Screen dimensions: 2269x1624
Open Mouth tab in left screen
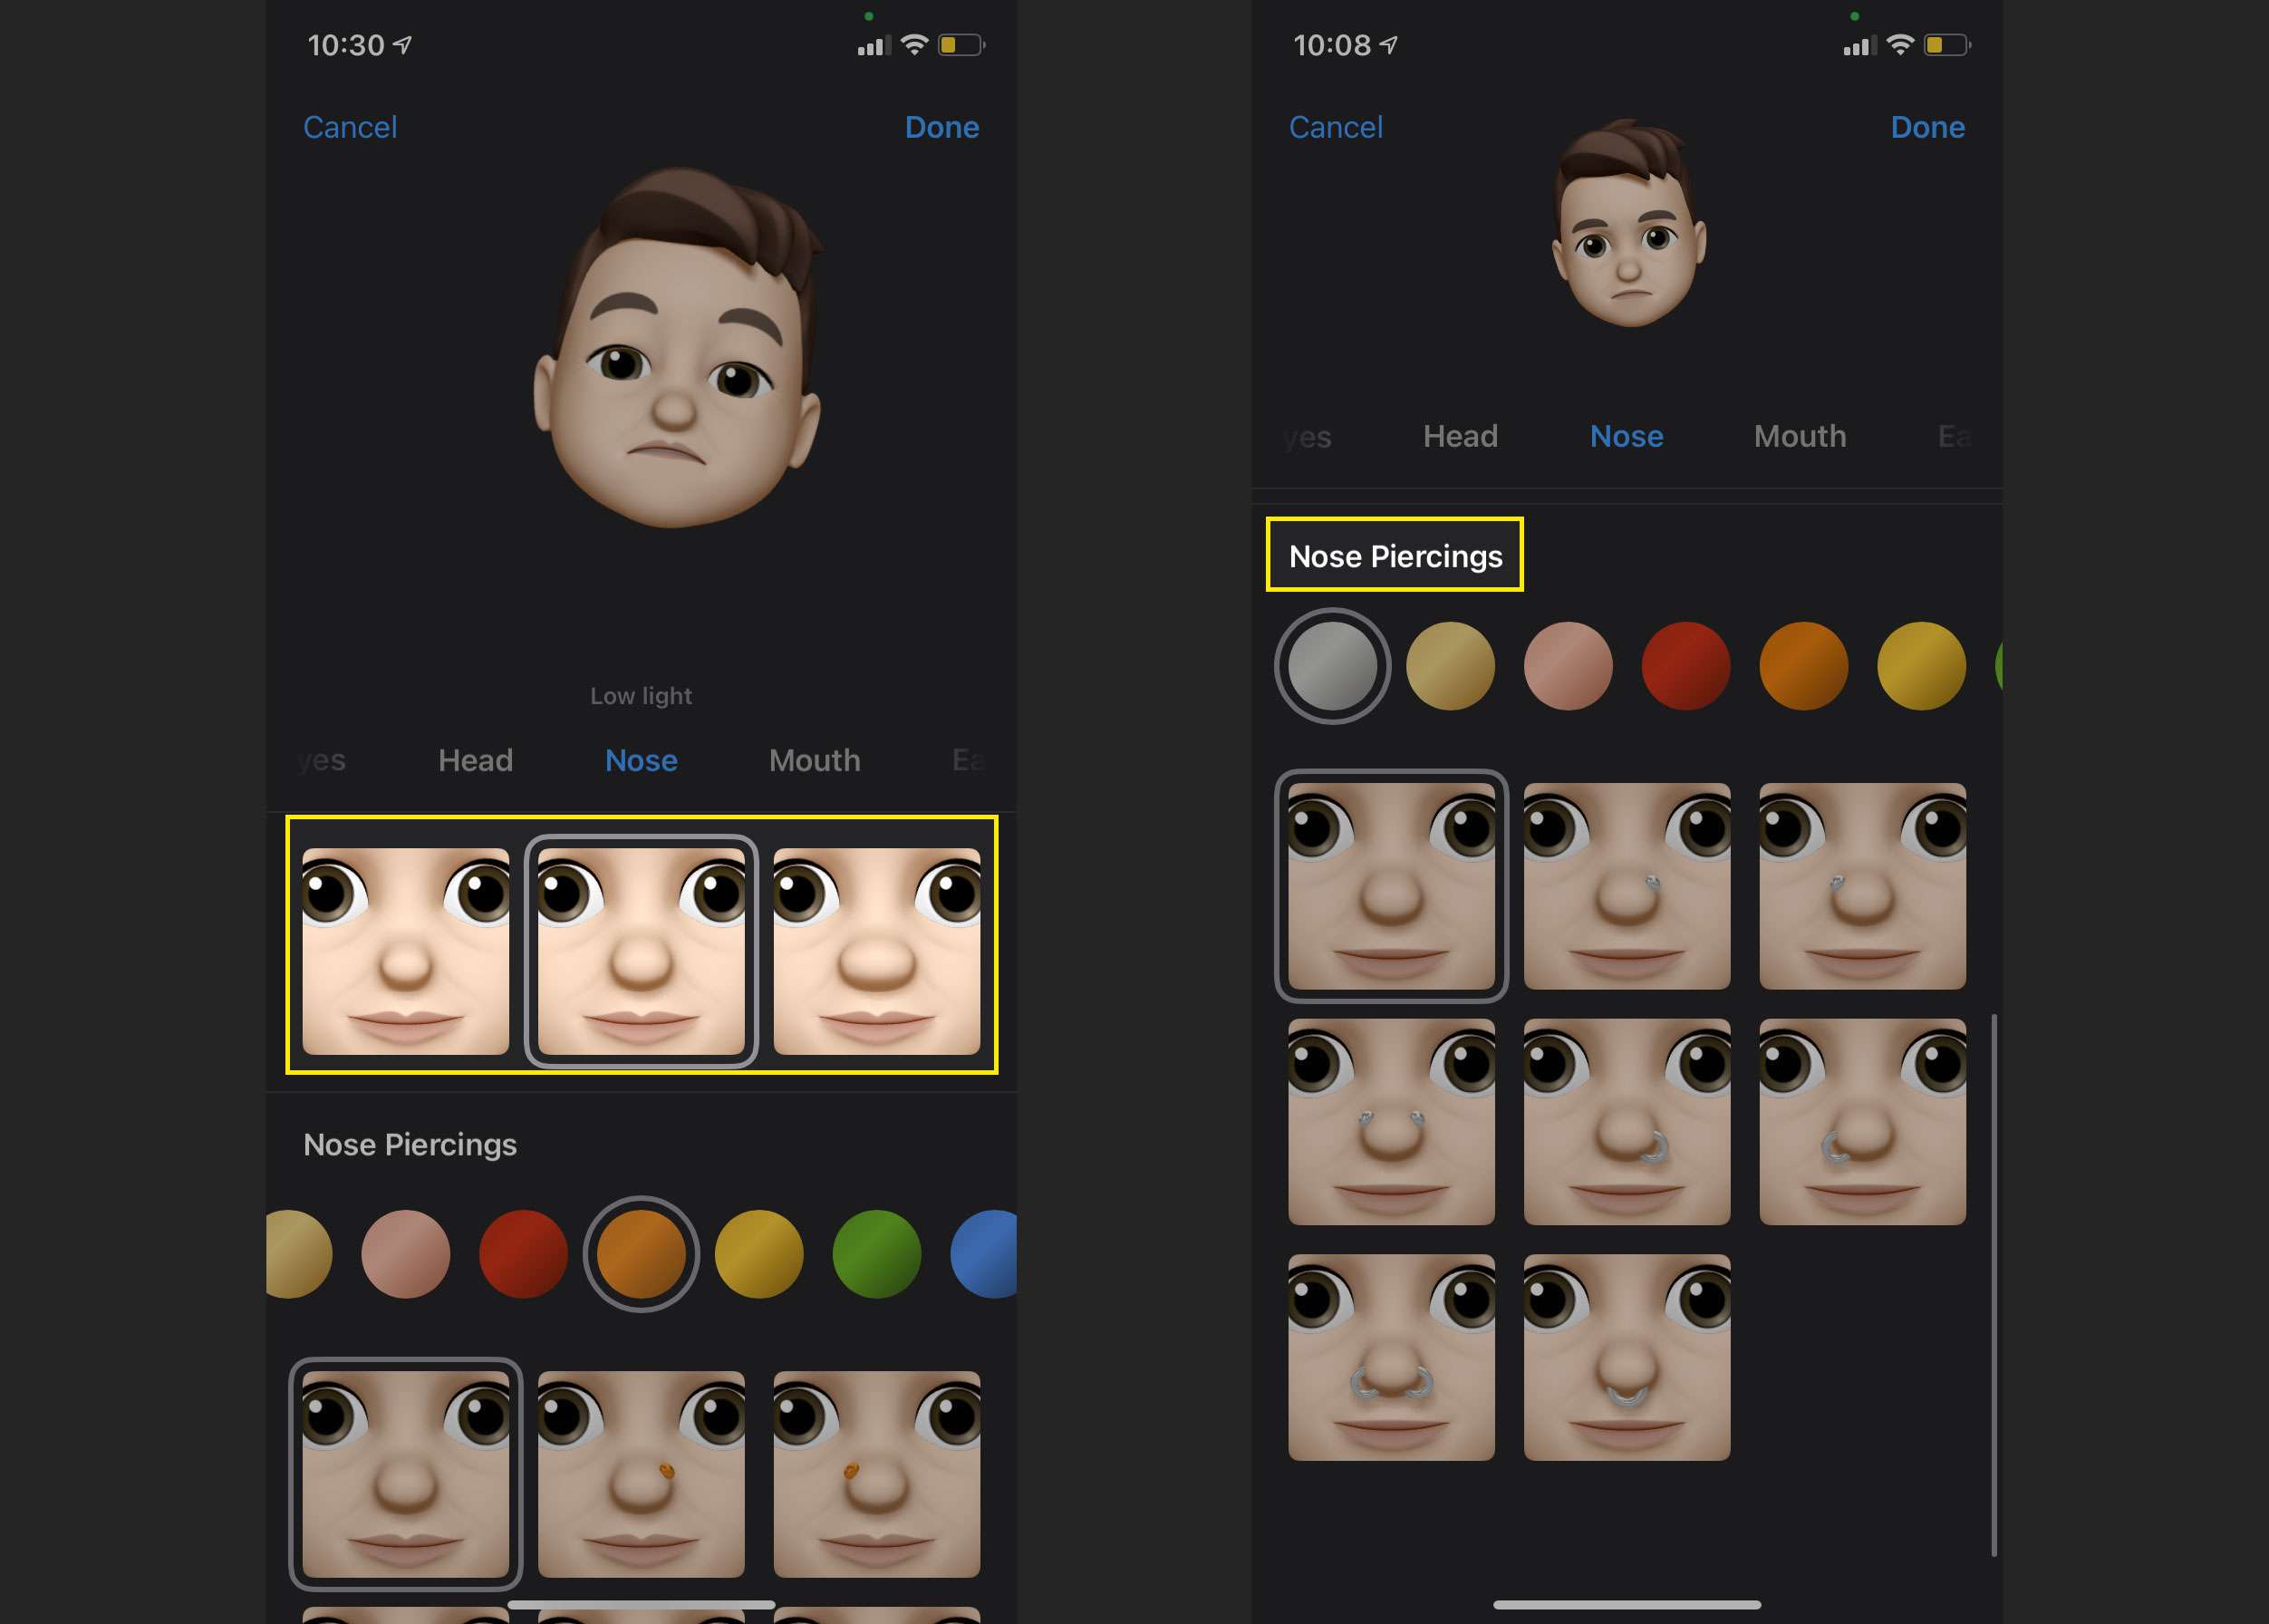814,760
